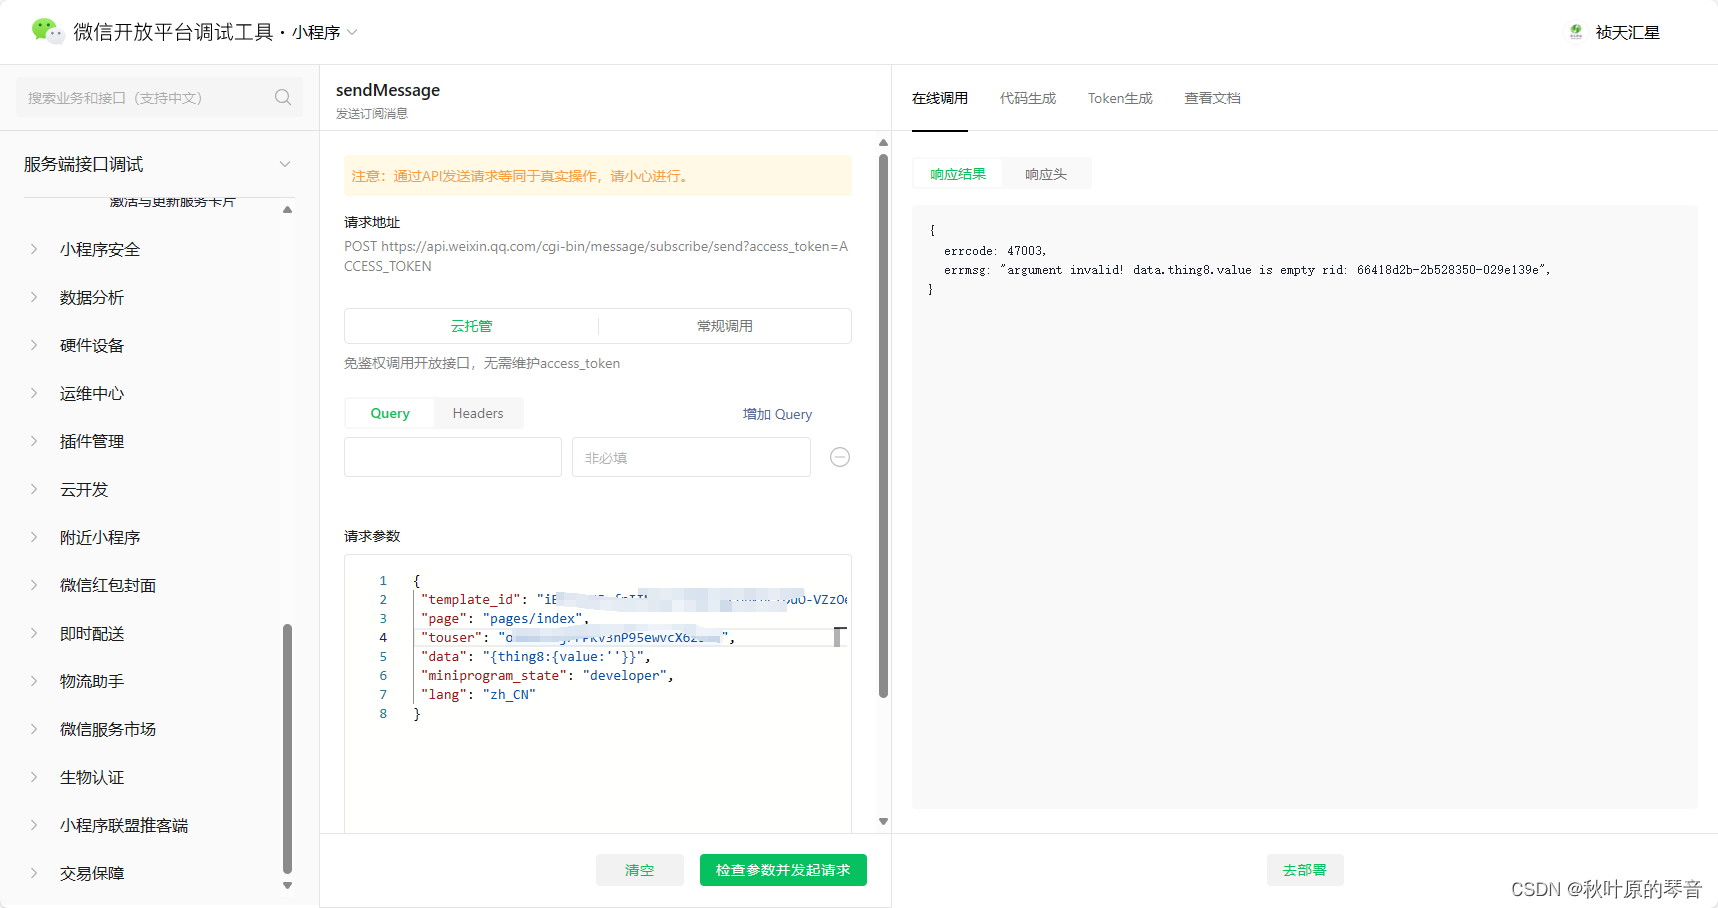Open 生物认证 in the sidebar

[x=92, y=777]
